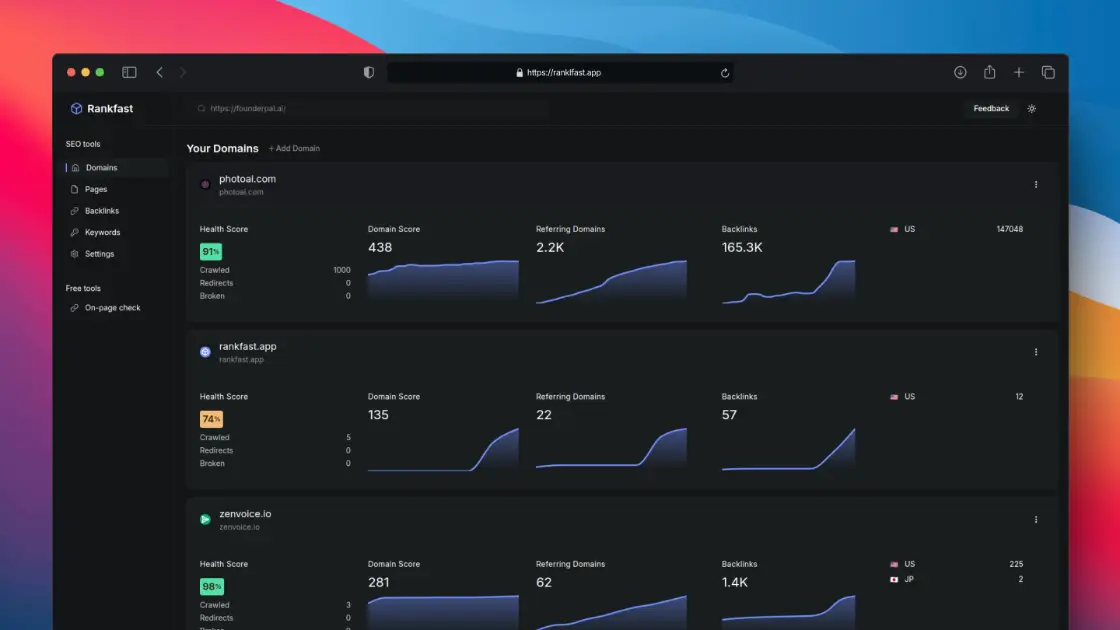Click photoai.com Domain Score chart
Image resolution: width=1120 pixels, height=630 pixels.
coord(443,279)
